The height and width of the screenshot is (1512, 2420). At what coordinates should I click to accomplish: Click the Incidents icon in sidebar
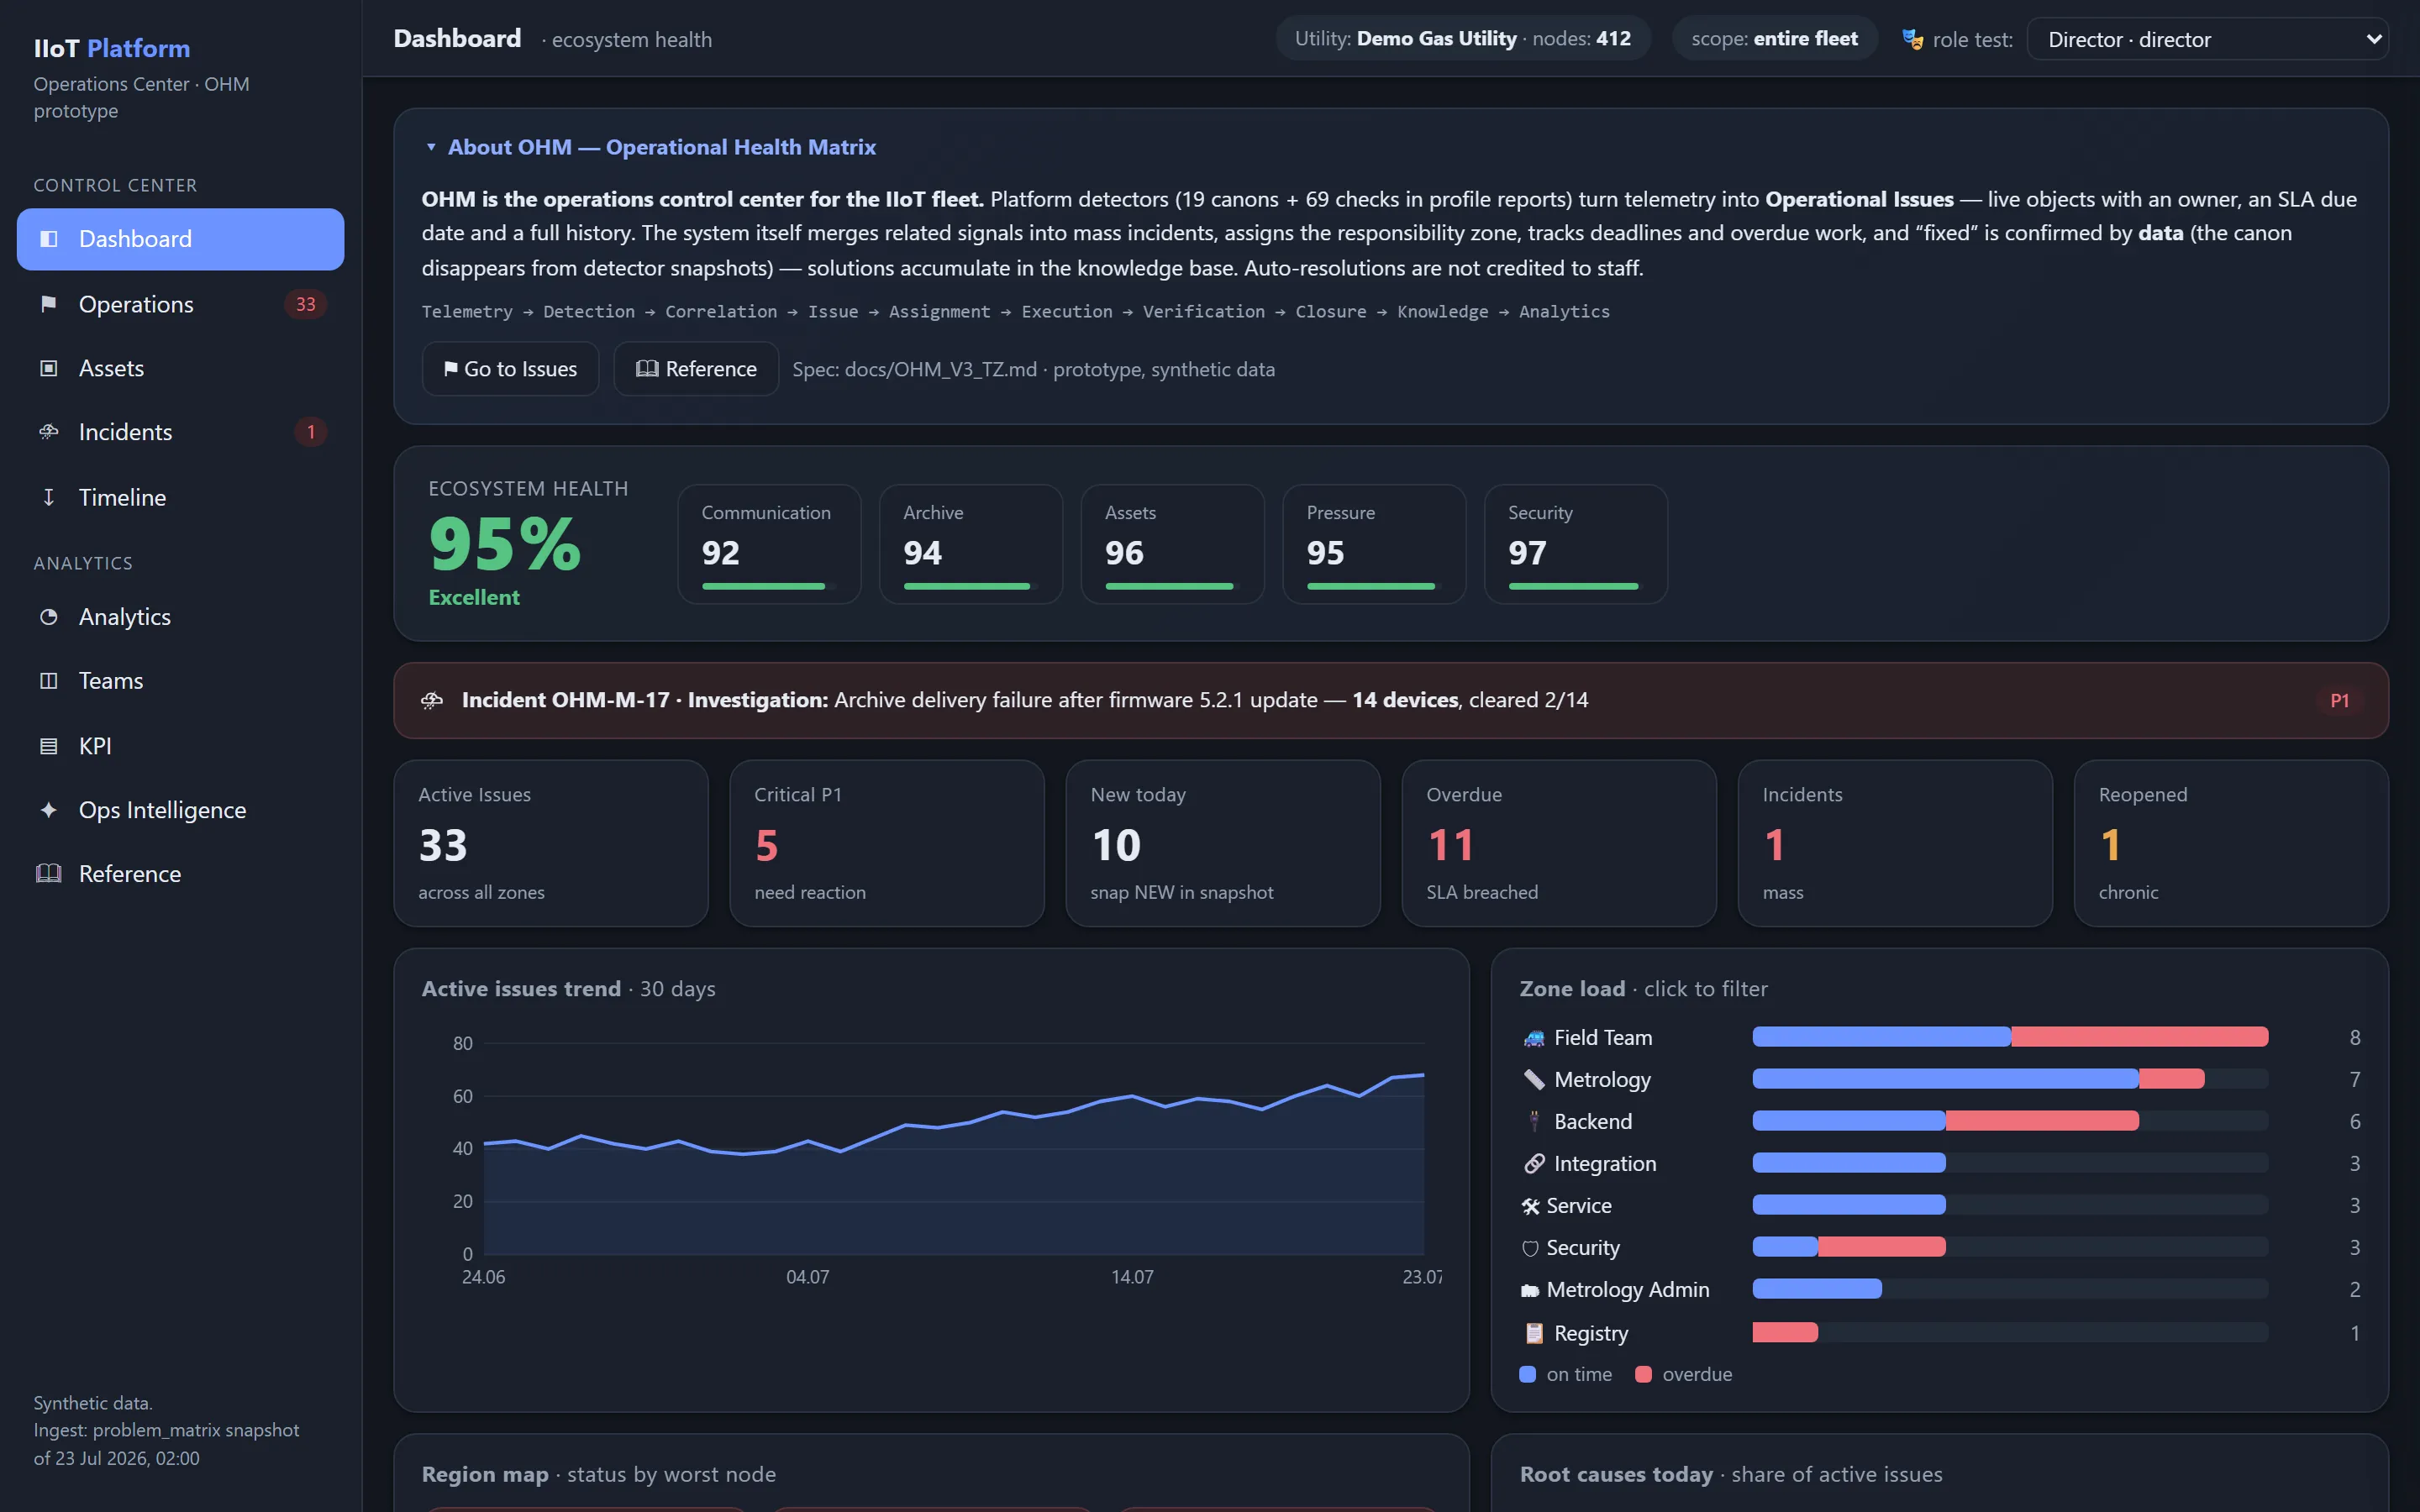pyautogui.click(x=48, y=432)
